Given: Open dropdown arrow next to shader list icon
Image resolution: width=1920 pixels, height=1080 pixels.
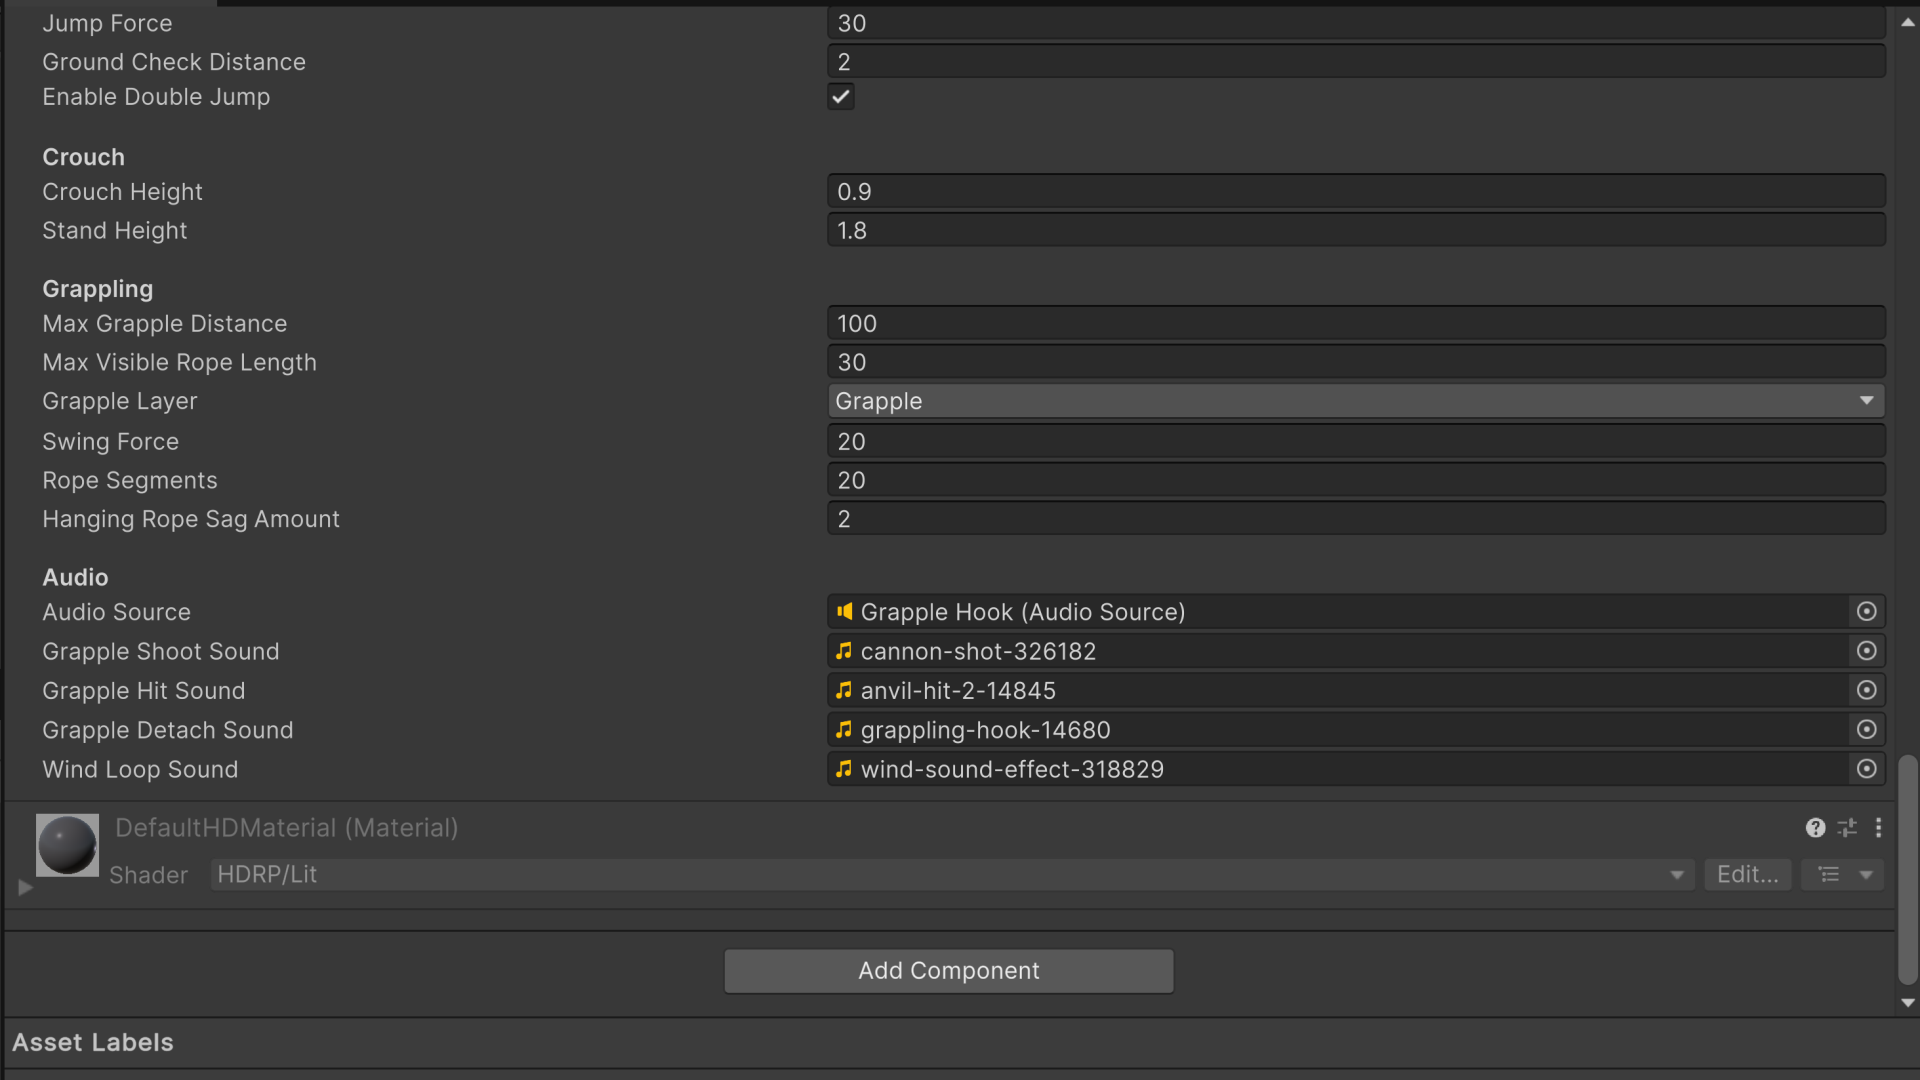Looking at the screenshot, I should (x=1866, y=875).
